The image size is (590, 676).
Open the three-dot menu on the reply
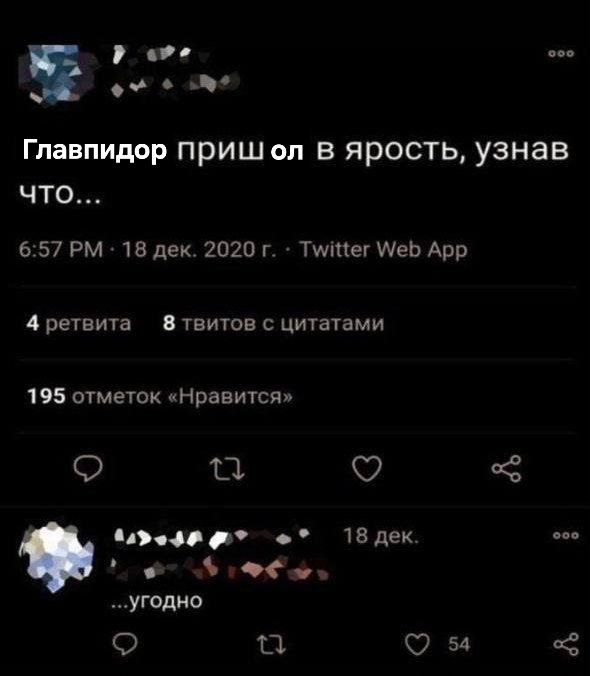point(566,536)
